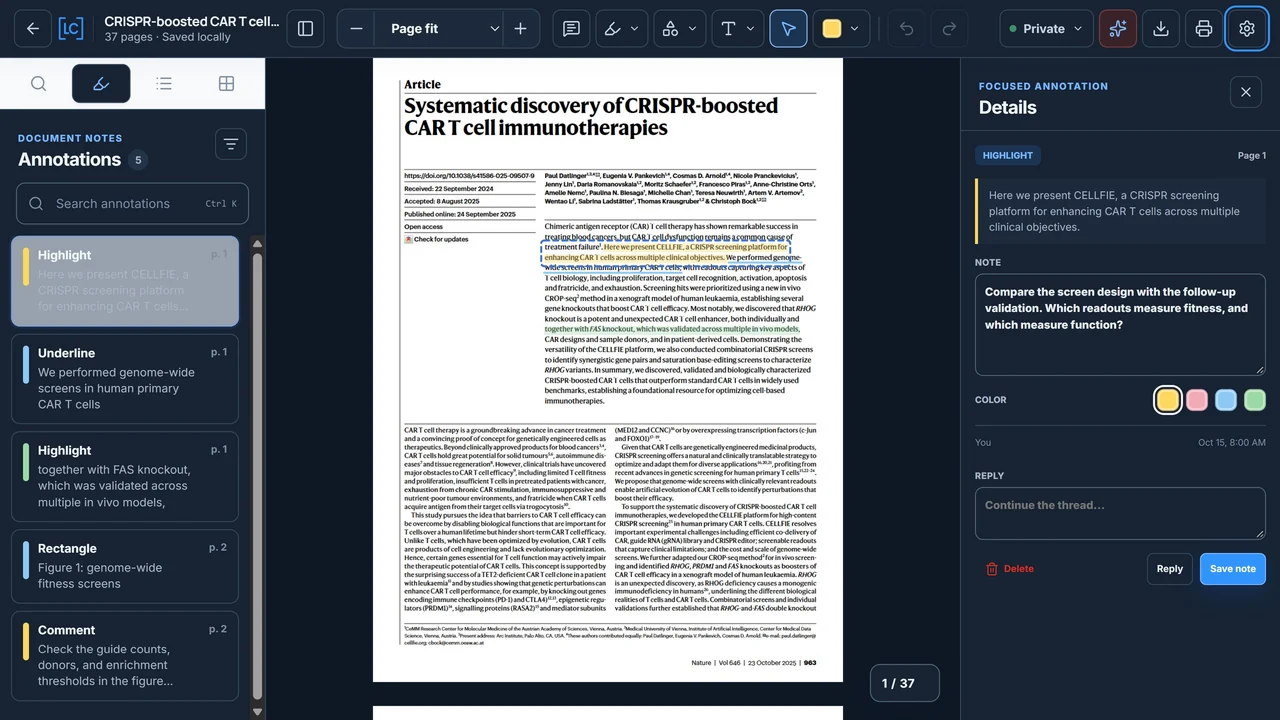This screenshot has width=1280, height=720.
Task: Open the Rectangle Figure 1 annotation card
Action: pos(125,566)
